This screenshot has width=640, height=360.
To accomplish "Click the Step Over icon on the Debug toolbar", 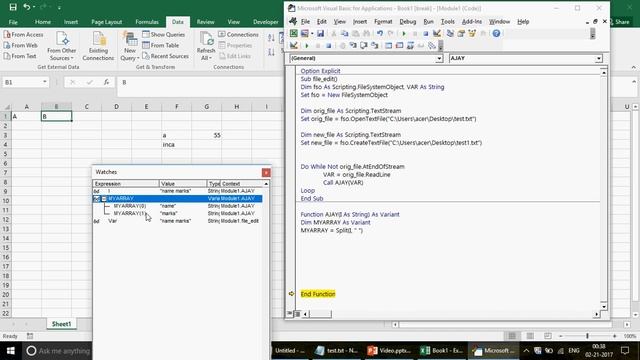I will click(x=363, y=45).
